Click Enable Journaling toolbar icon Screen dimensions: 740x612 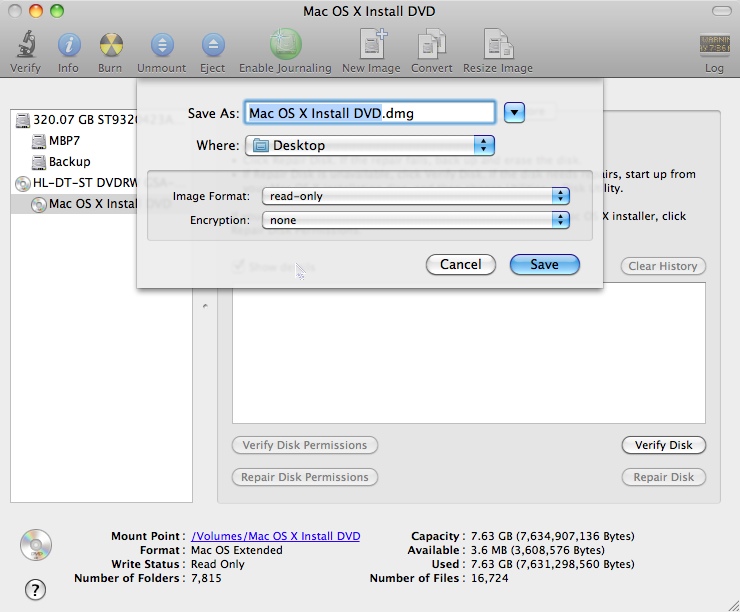[x=285, y=44]
